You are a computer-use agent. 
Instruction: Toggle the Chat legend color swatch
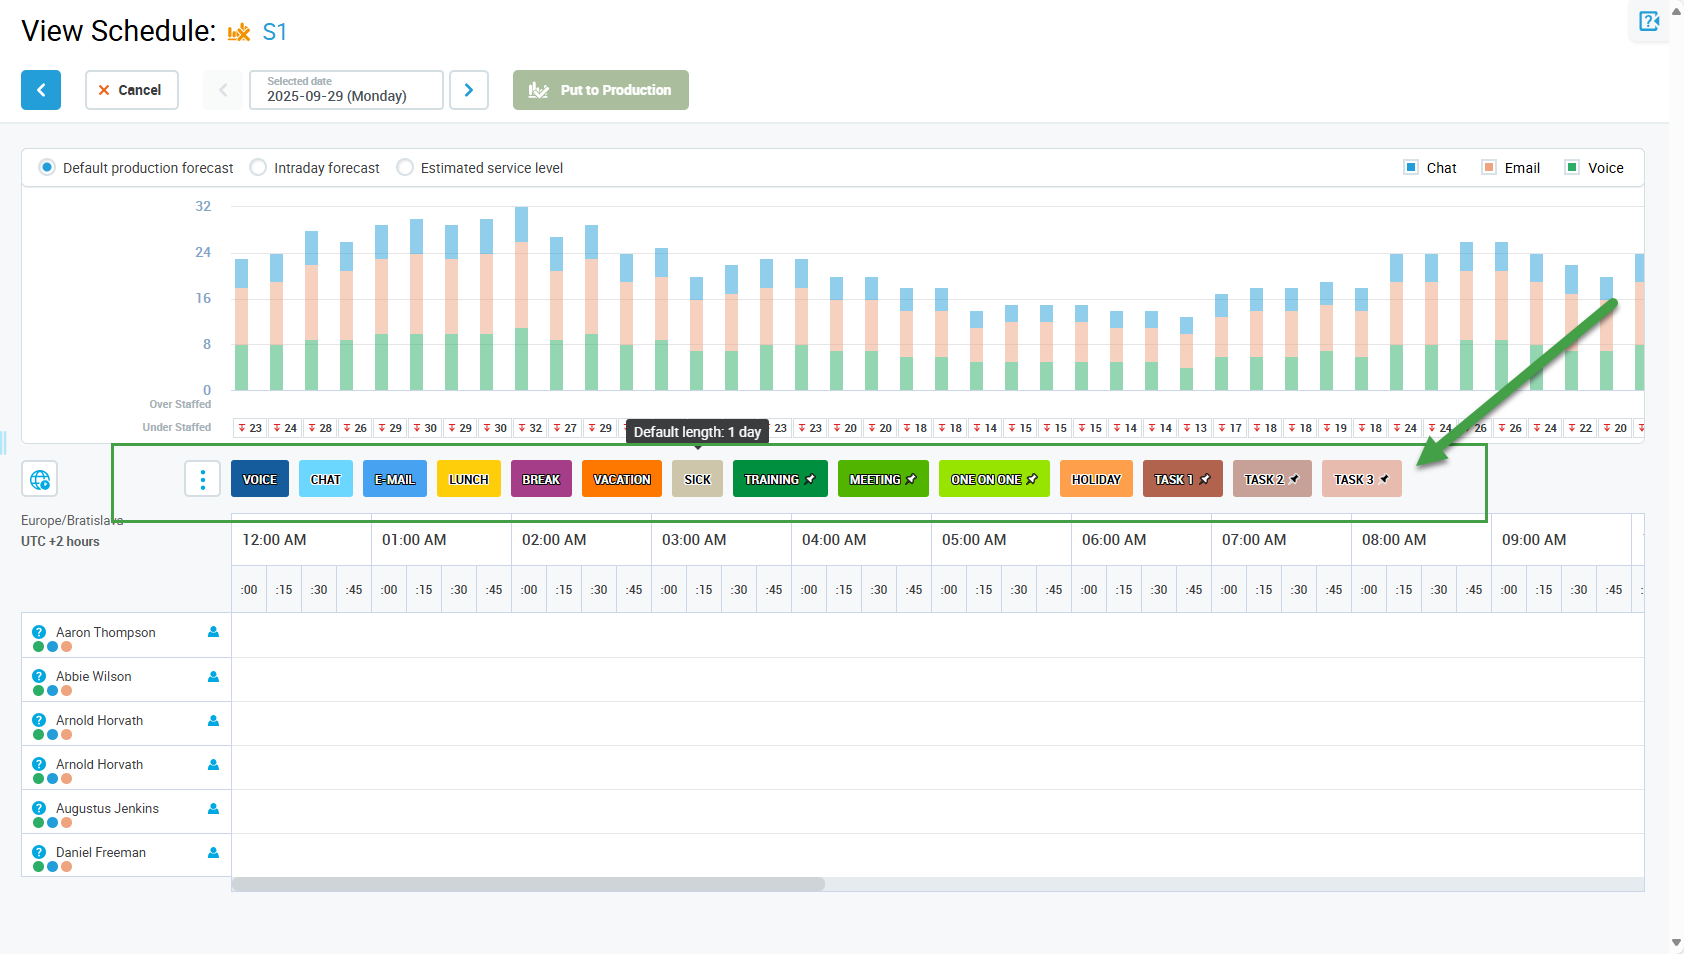pyautogui.click(x=1410, y=168)
